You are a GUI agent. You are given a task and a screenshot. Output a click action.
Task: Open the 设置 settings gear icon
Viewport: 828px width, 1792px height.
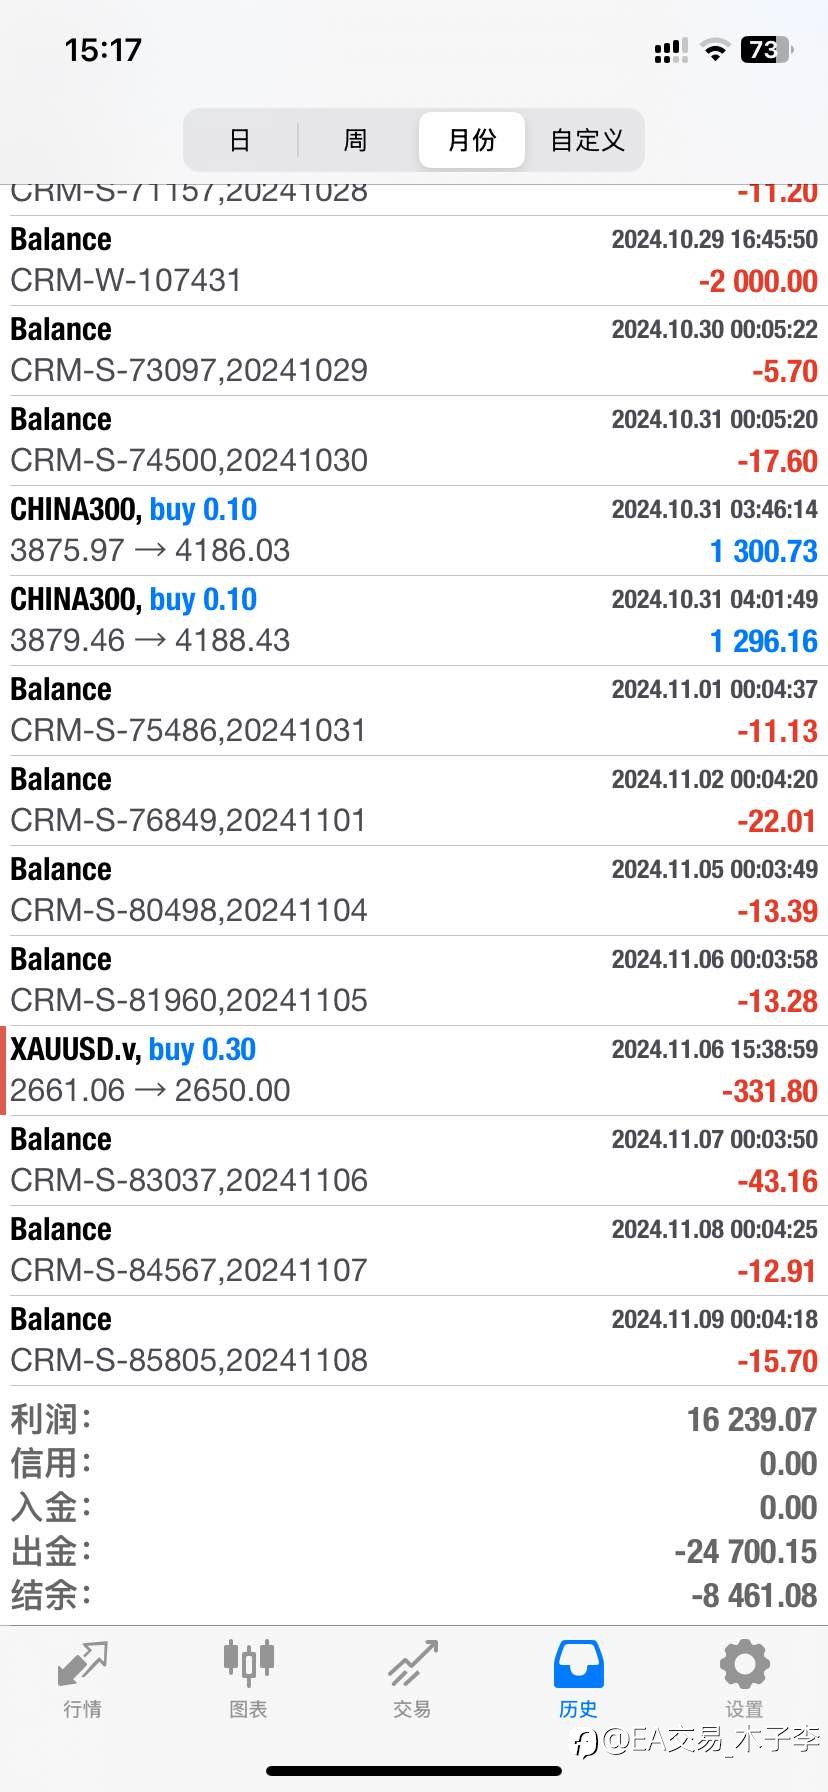click(x=744, y=1664)
